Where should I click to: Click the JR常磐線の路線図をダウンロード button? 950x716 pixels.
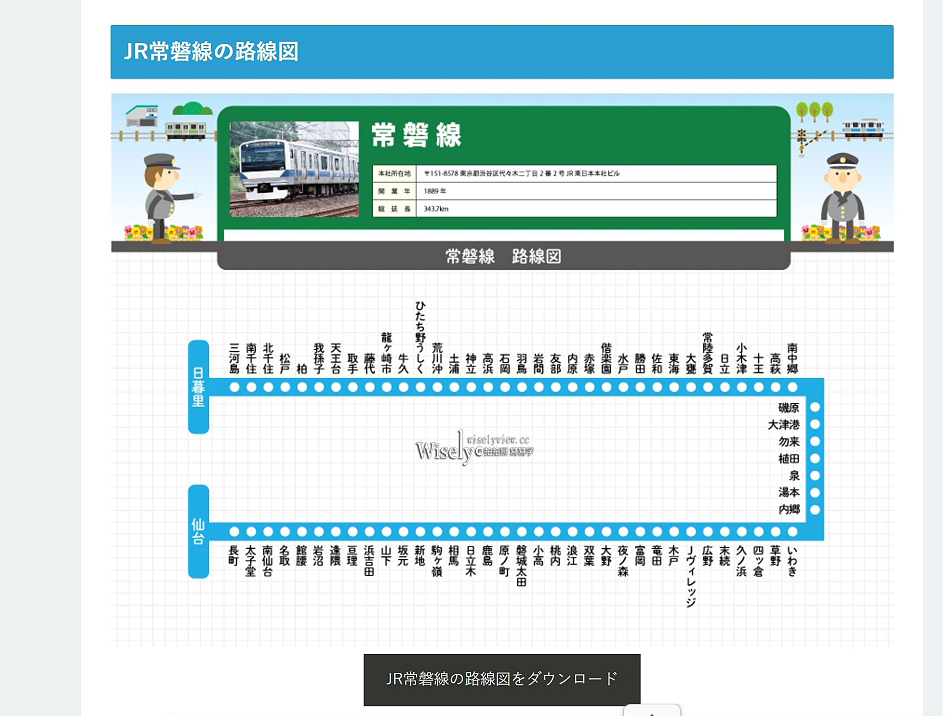[502, 679]
